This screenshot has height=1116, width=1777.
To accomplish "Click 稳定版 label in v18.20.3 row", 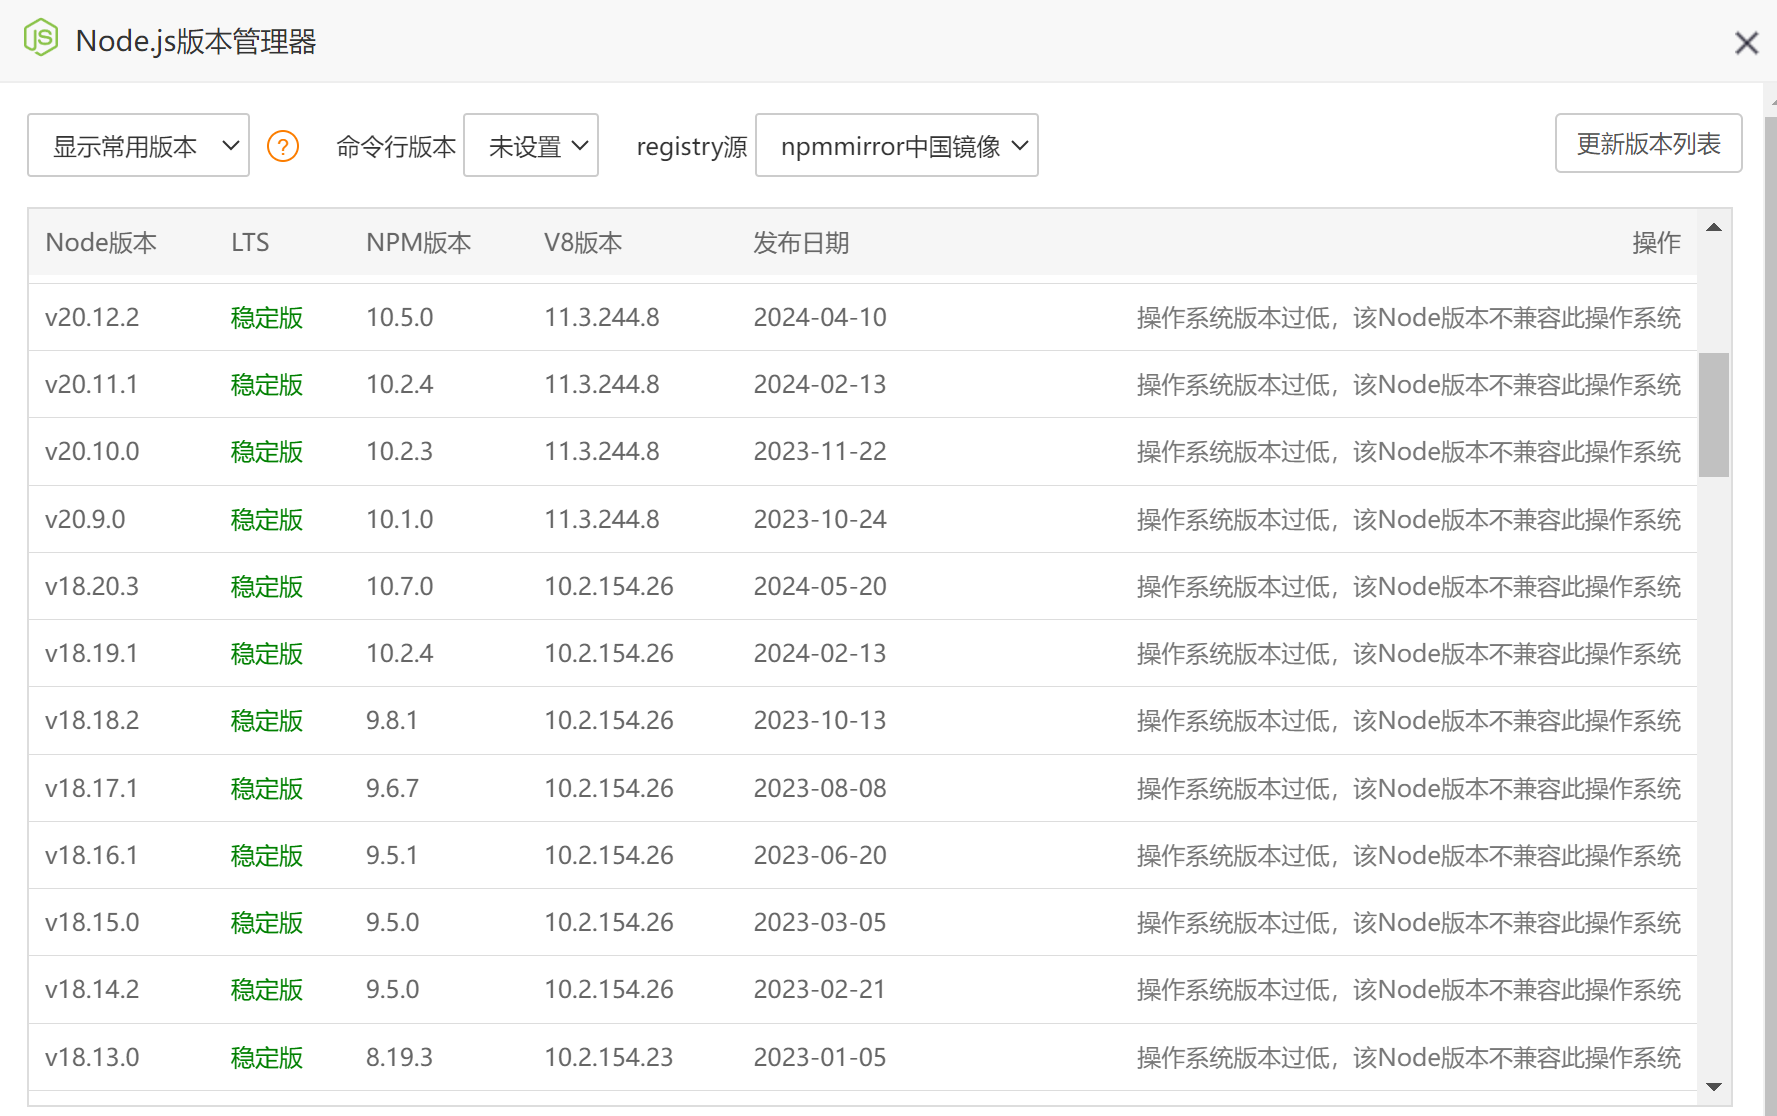I will click(267, 587).
